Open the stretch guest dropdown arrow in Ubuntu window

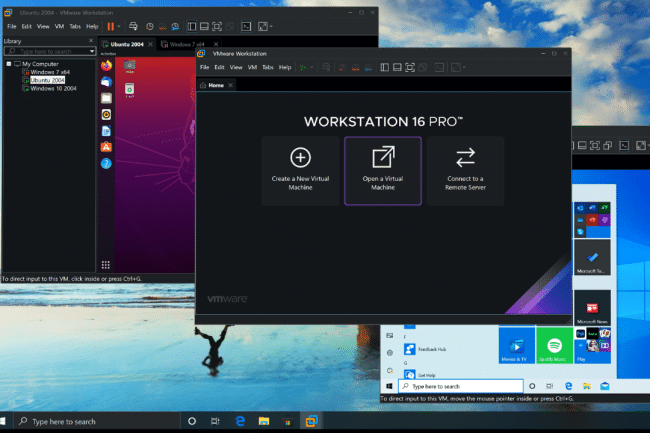(271, 27)
